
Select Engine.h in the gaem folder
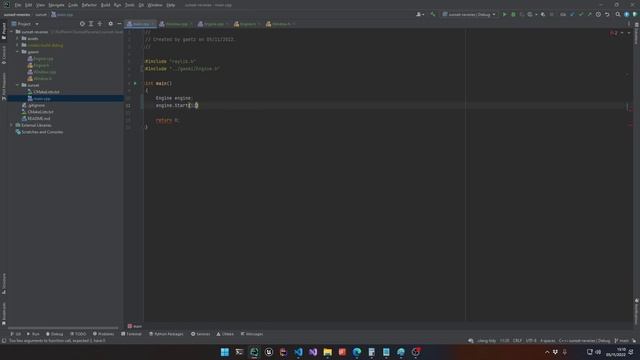coord(38,65)
